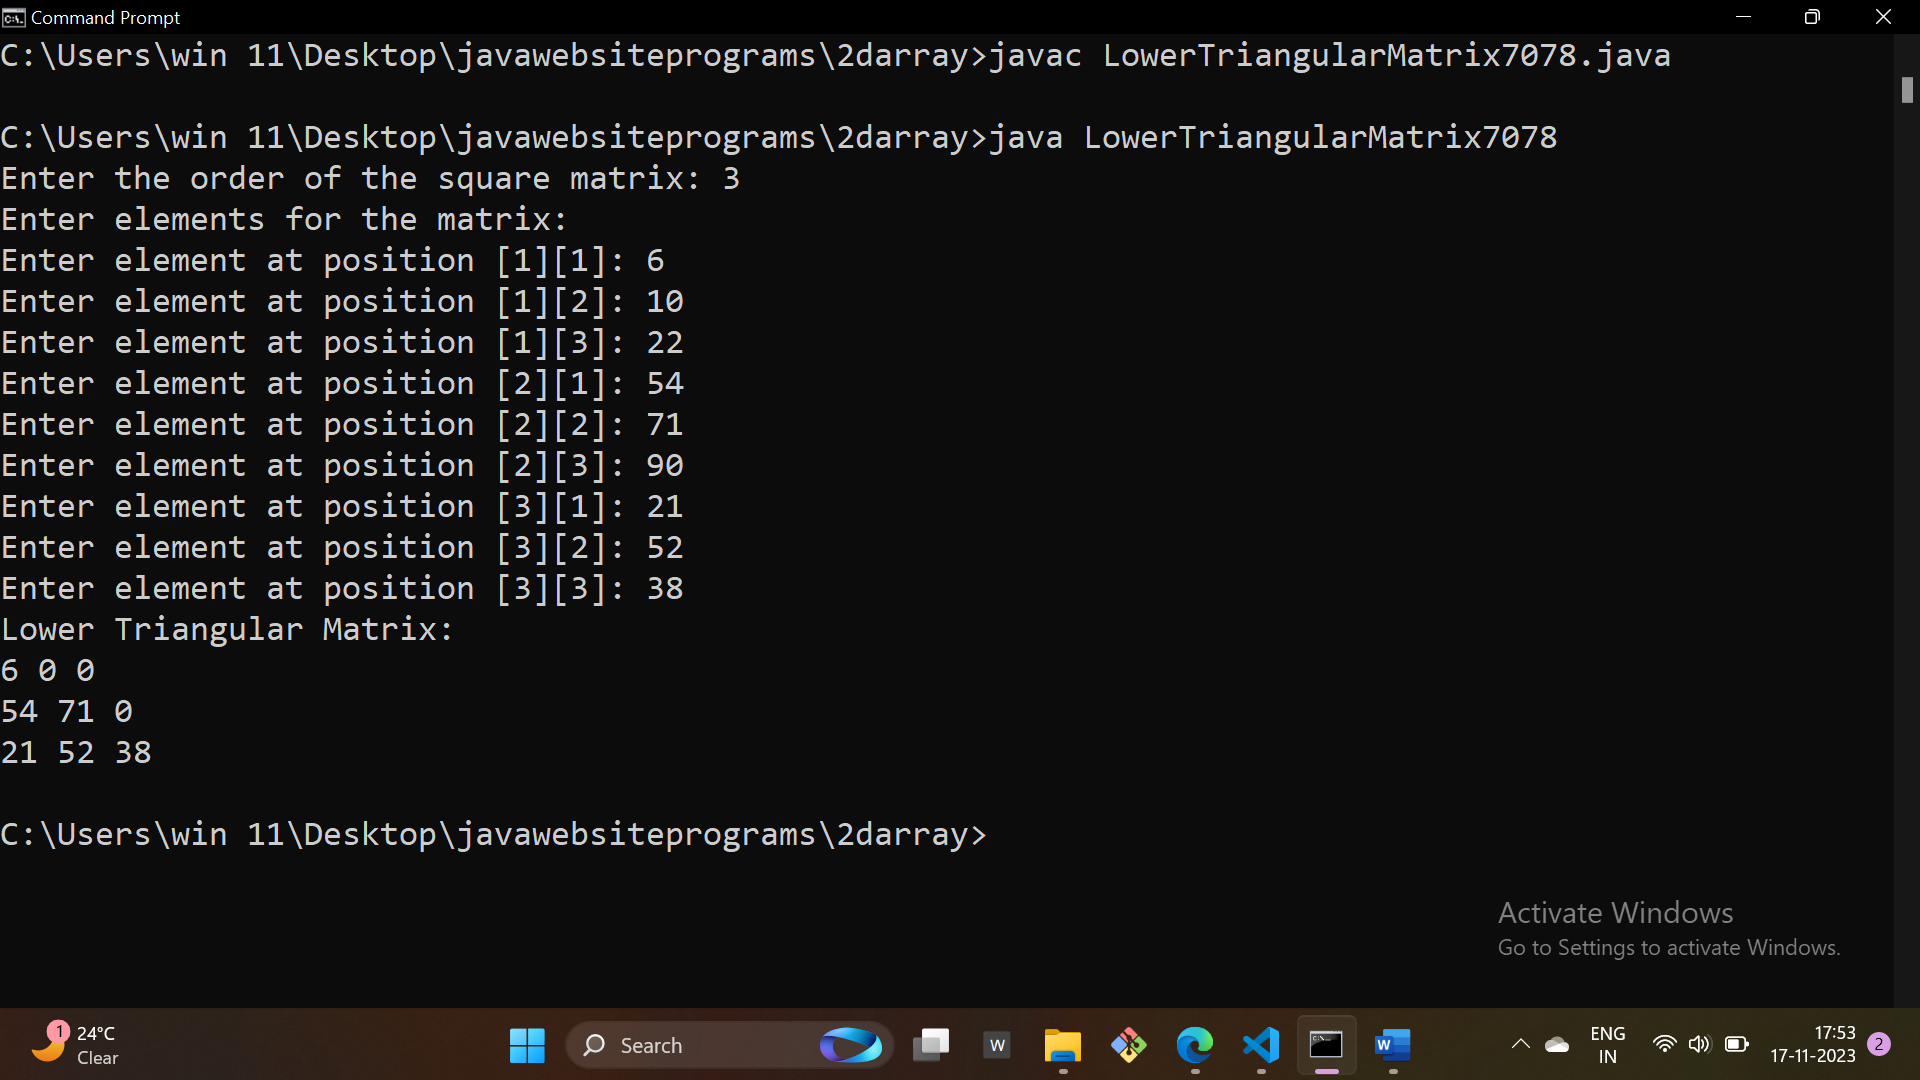This screenshot has height=1080, width=1920.
Task: Click the notification count badge
Action: coord(1879,1044)
